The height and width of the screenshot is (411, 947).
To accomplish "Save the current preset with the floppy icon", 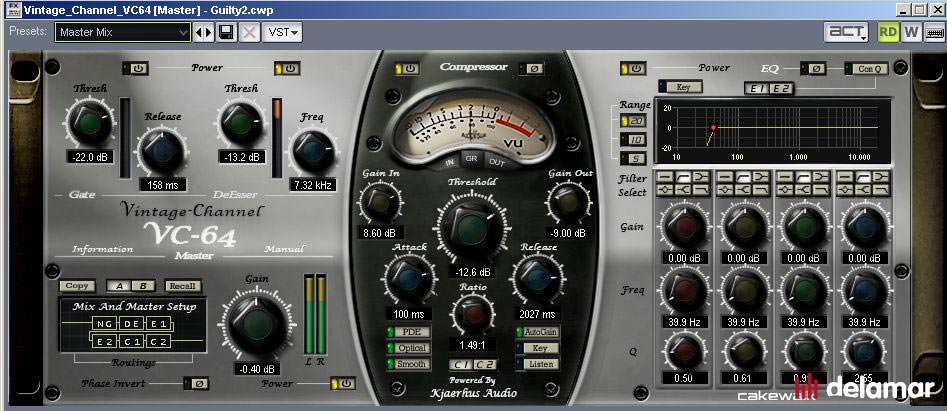I will point(226,33).
